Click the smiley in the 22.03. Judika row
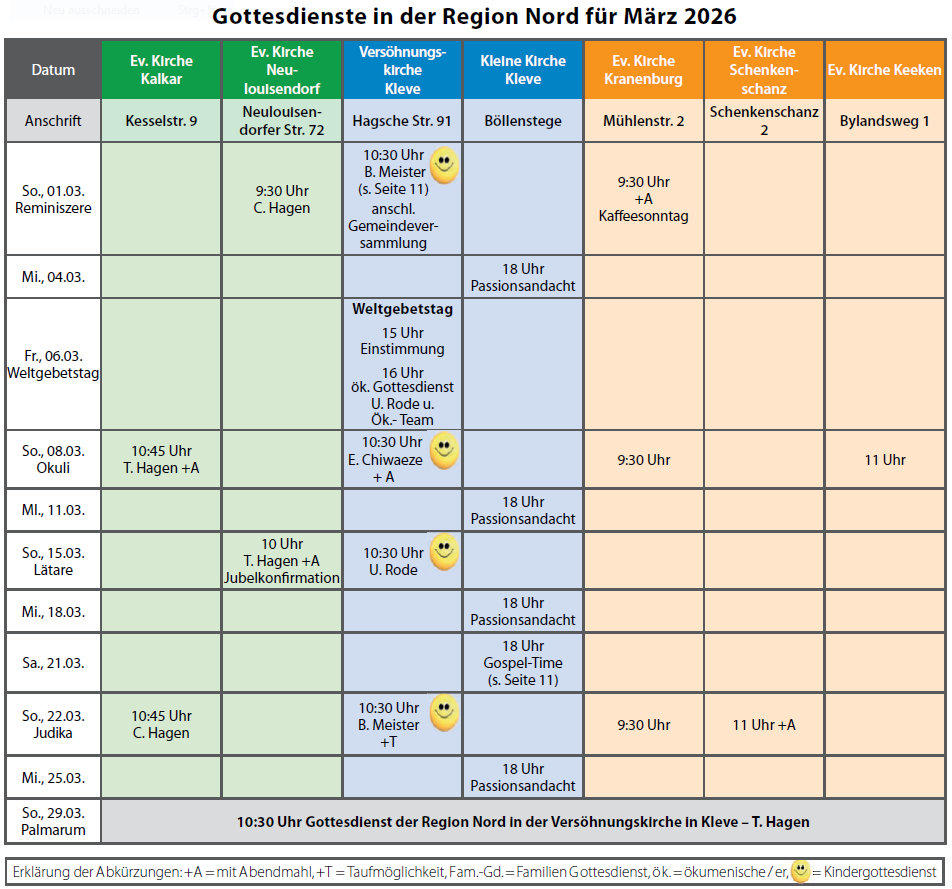Screen dimensions: 952x889 [444, 713]
